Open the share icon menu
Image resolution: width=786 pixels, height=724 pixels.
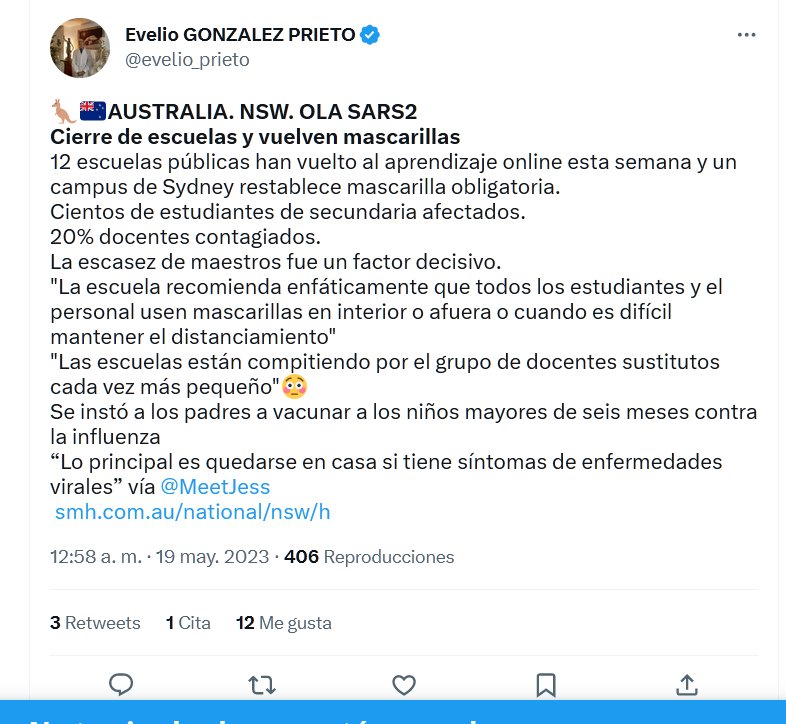click(x=687, y=685)
